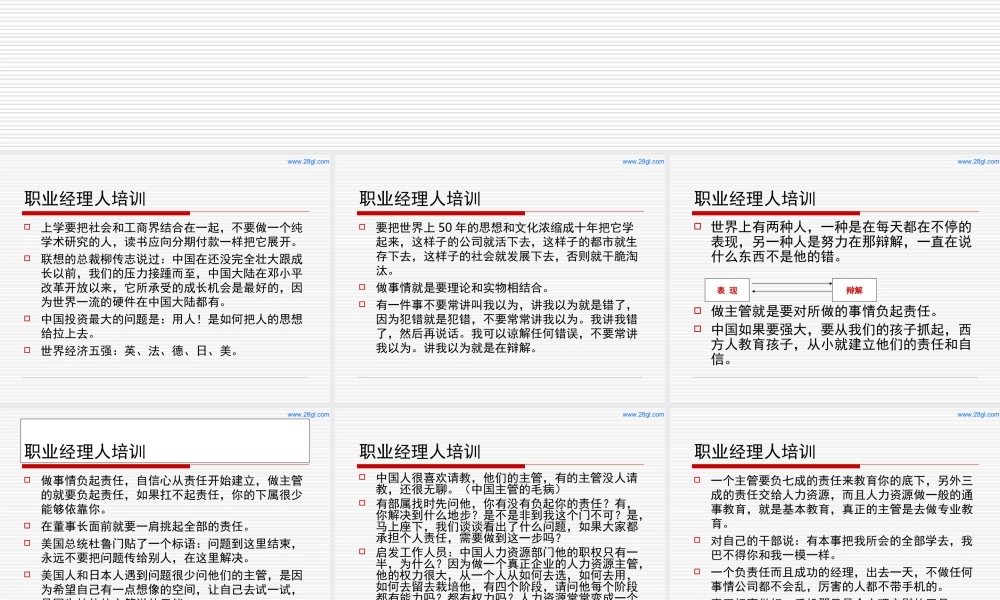Click the red bullet beside 世界经济五强 text

pos(28,350)
